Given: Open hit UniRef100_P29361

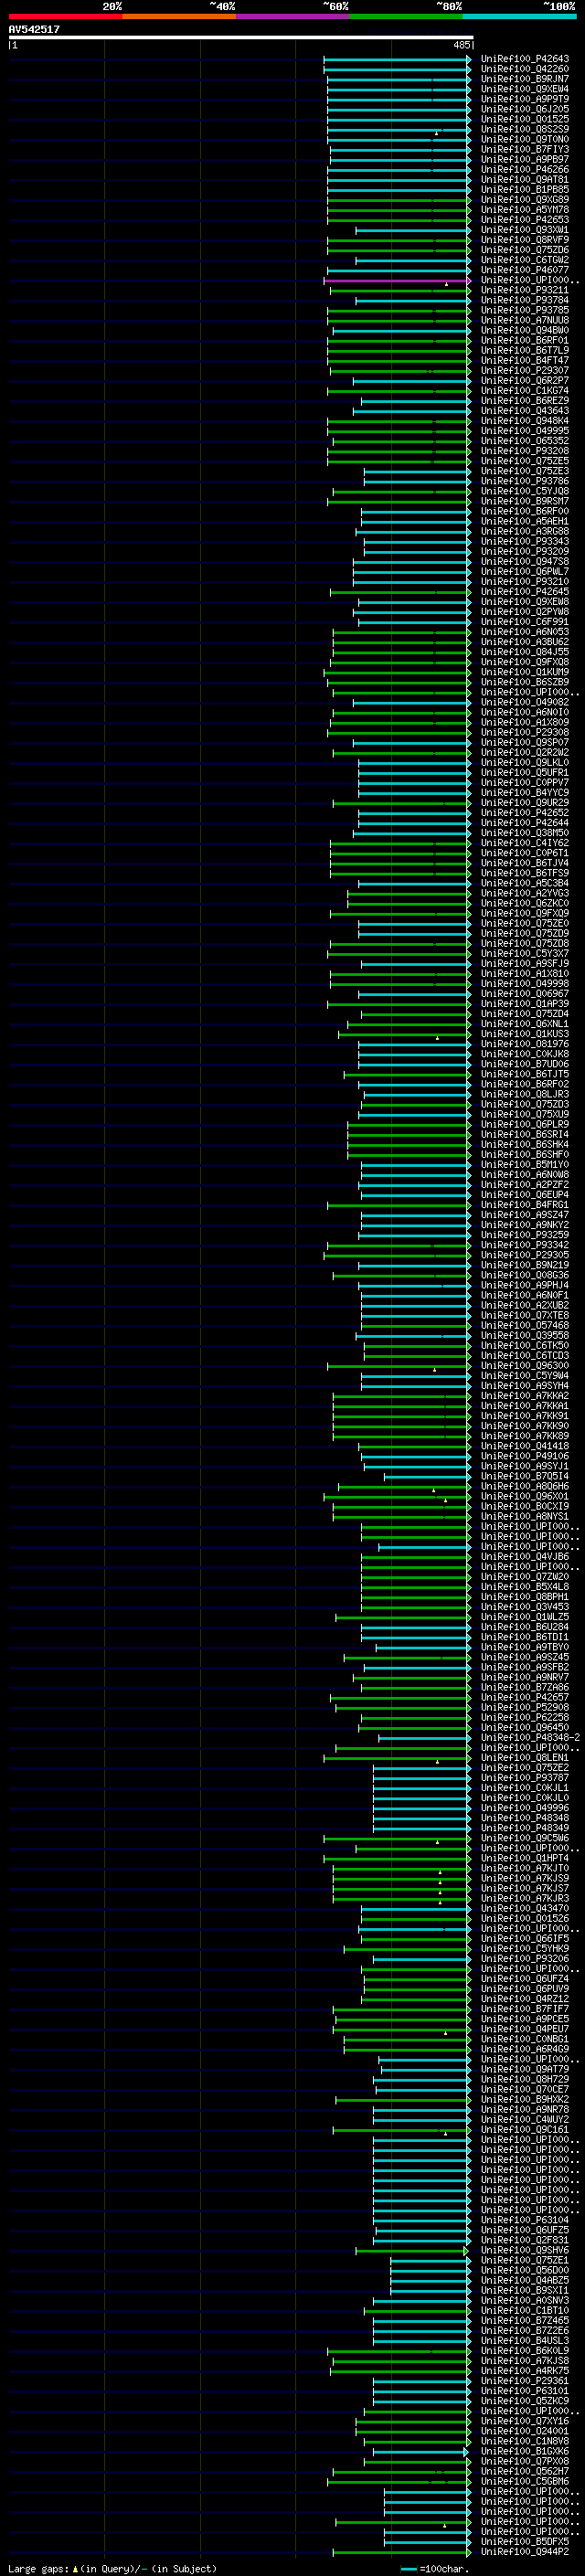Looking at the screenshot, I should pyautogui.click(x=525, y=2381).
